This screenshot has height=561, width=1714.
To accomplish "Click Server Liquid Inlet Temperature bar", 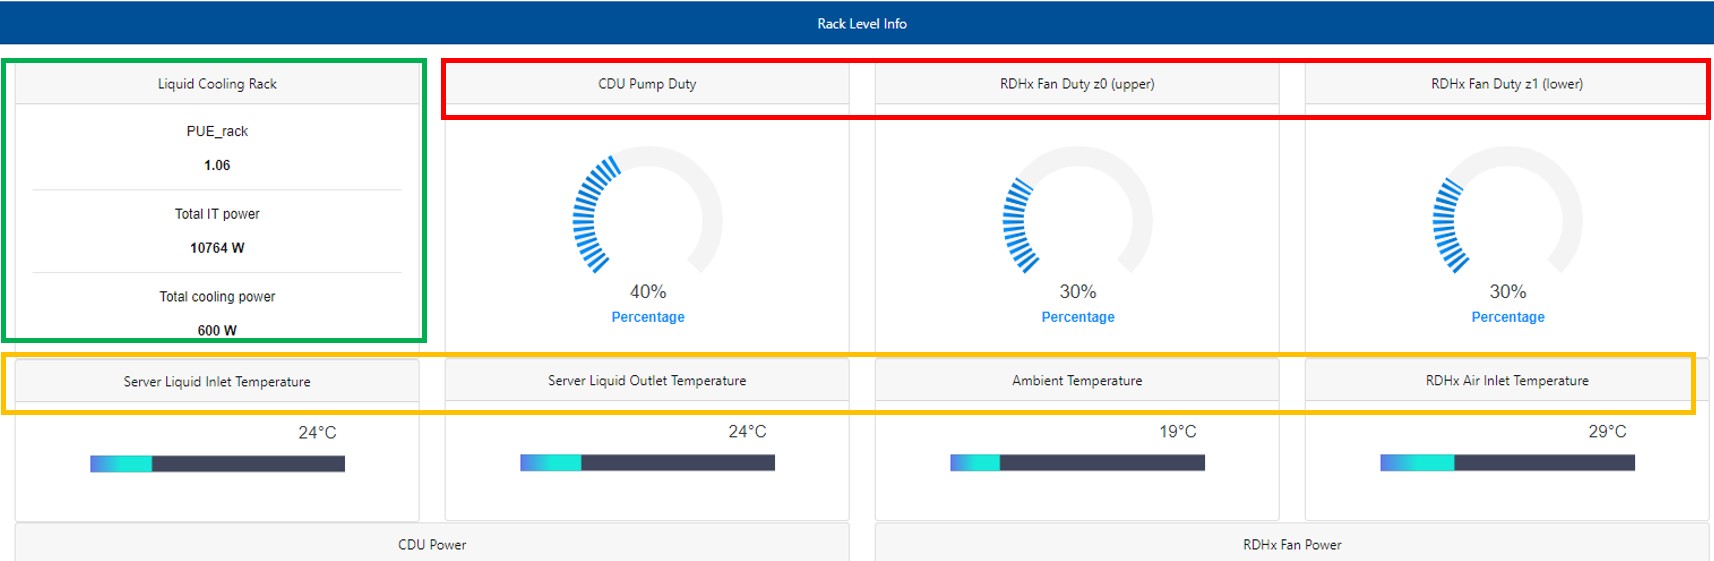I will click(x=217, y=464).
